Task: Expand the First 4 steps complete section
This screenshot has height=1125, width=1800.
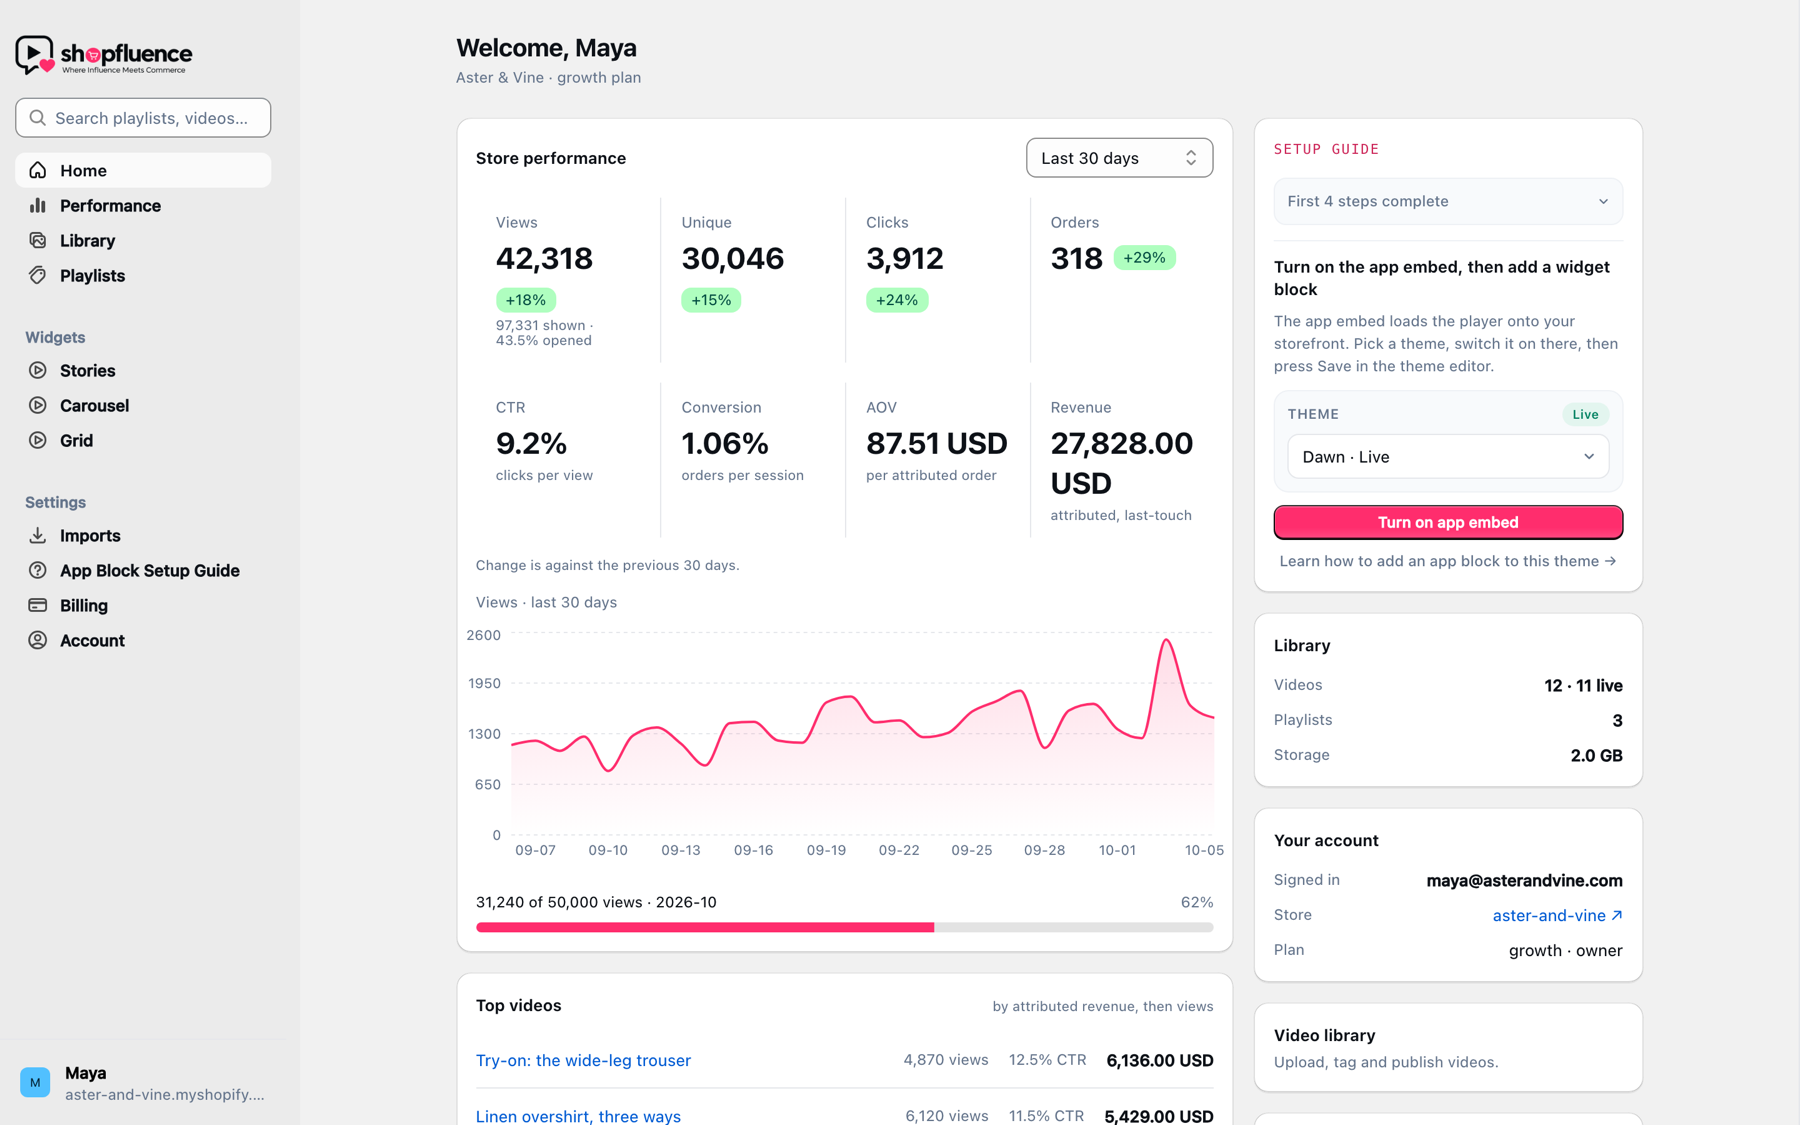Action: pos(1448,201)
